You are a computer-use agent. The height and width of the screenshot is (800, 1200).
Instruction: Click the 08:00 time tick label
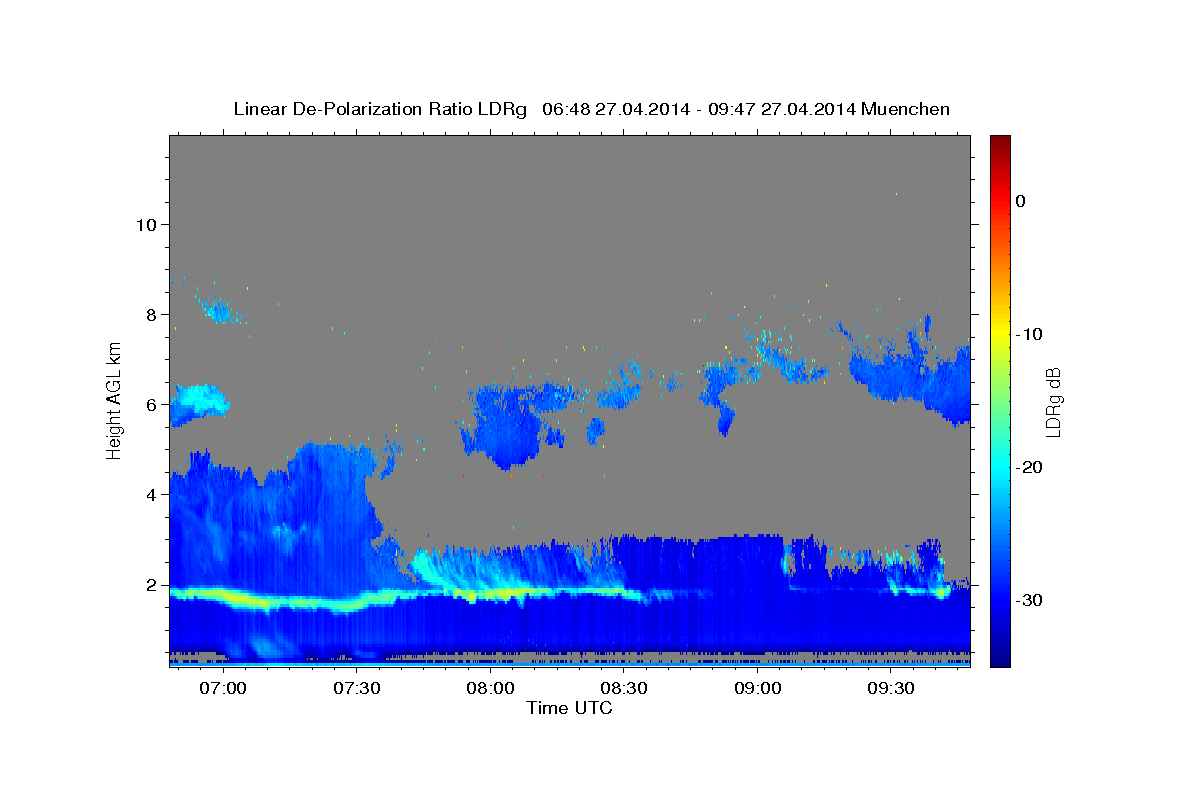pos(491,688)
